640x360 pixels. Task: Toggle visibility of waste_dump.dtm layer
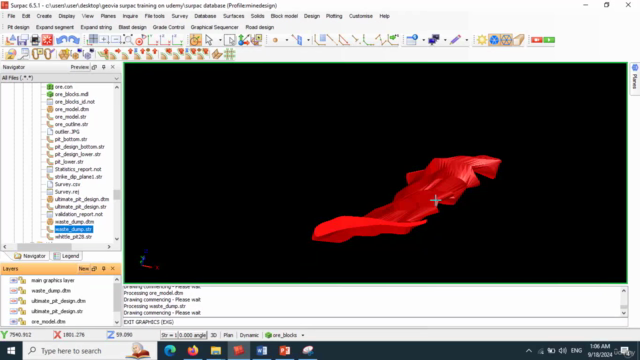pyautogui.click(x=14, y=291)
